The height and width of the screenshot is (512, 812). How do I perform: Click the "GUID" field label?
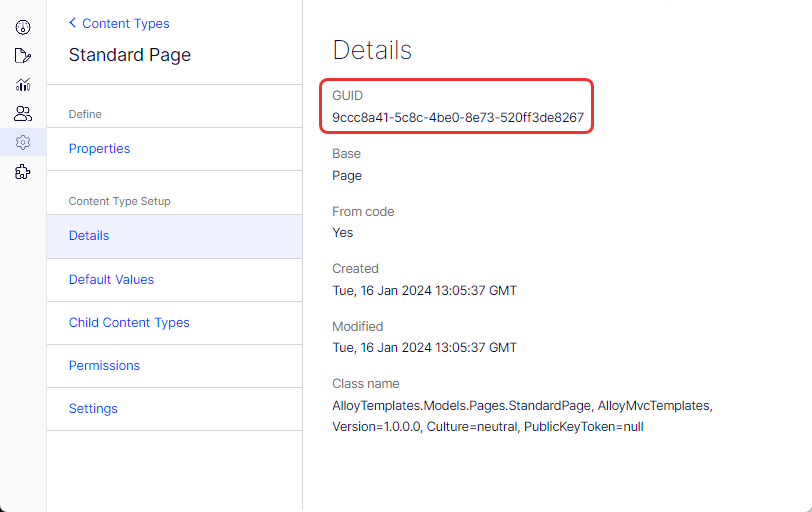point(347,96)
